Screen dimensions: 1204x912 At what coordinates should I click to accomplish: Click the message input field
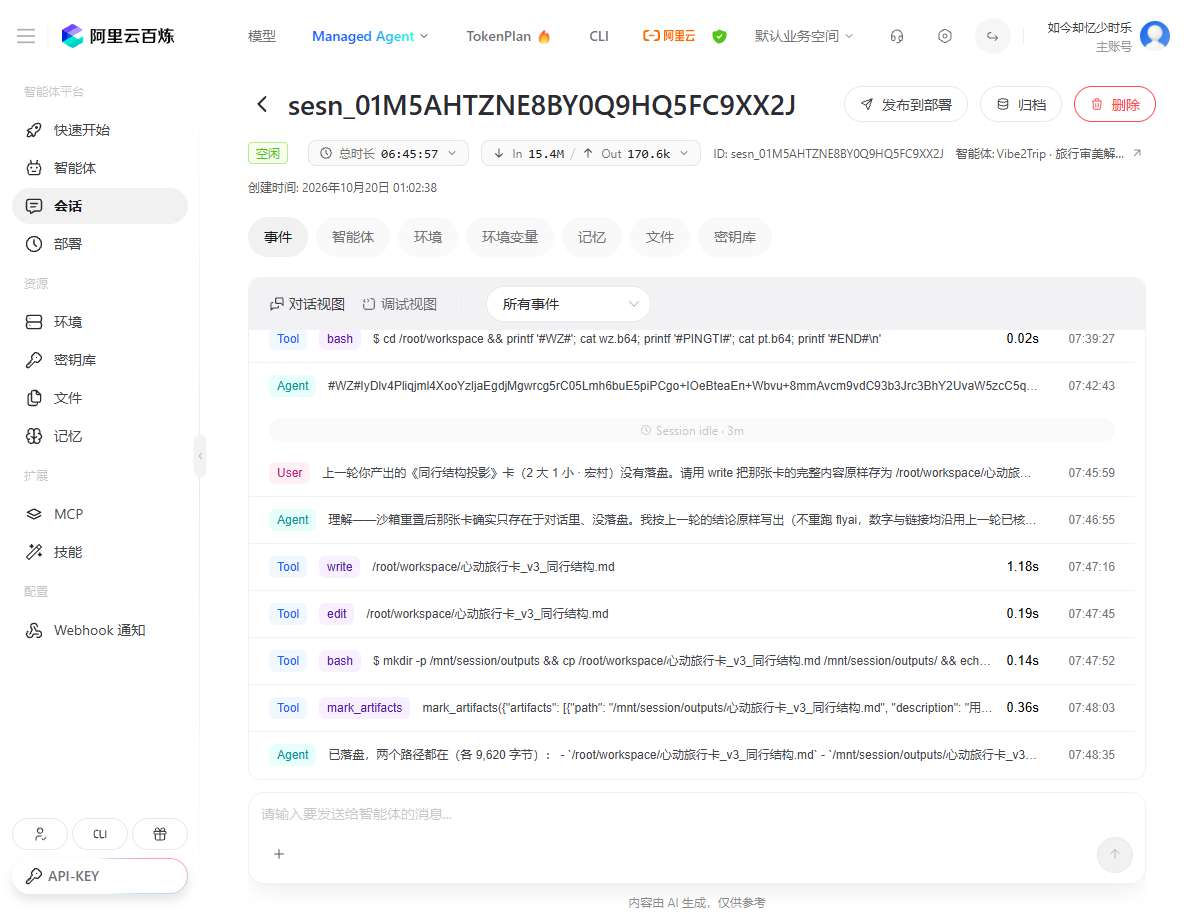click(x=696, y=814)
